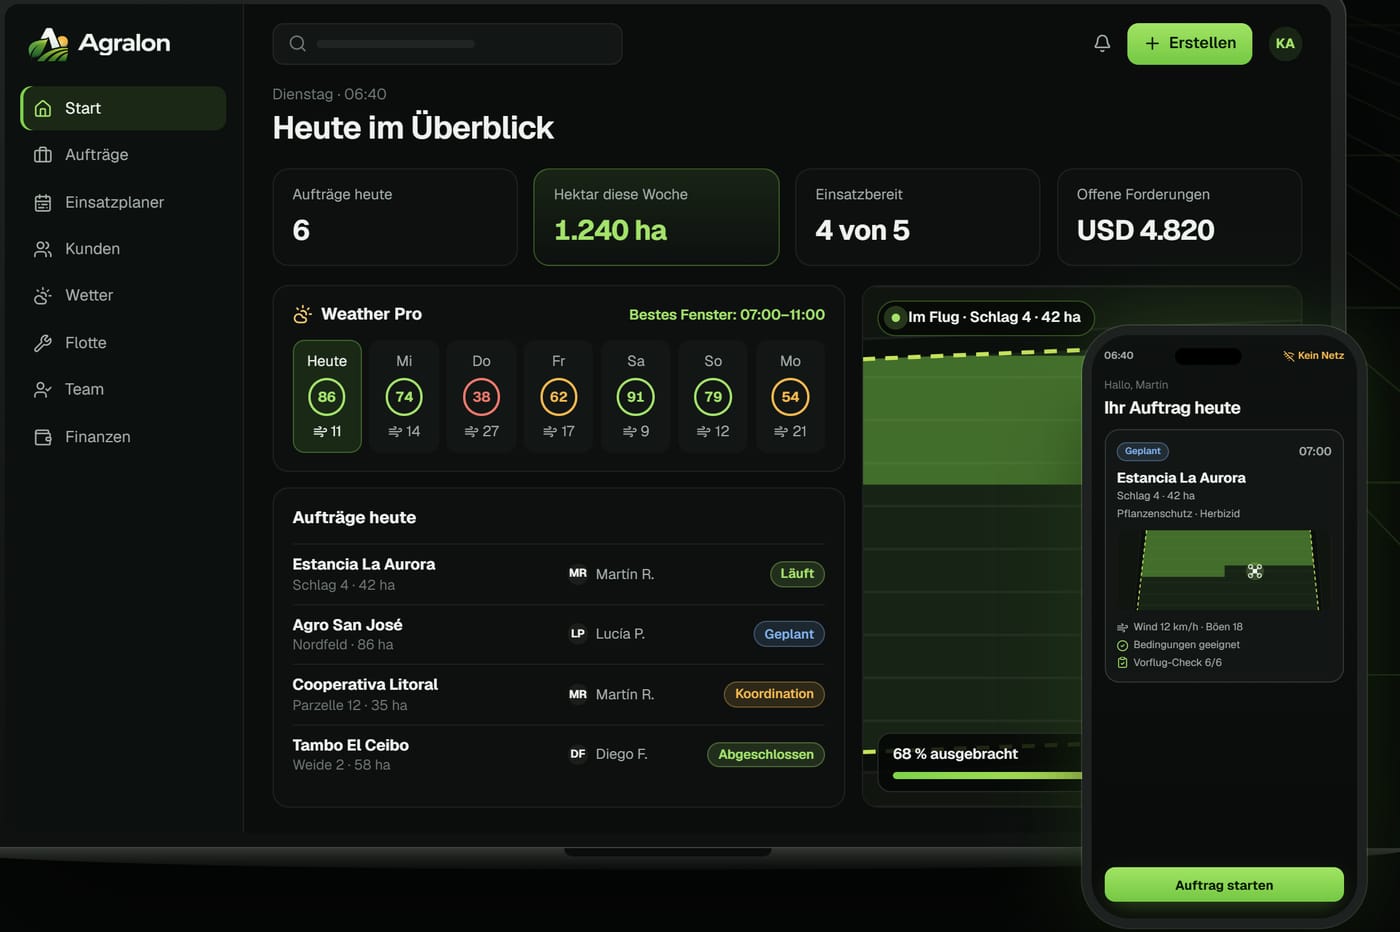This screenshot has width=1400, height=932.
Task: Click the Erstellen button
Action: 1189,43
